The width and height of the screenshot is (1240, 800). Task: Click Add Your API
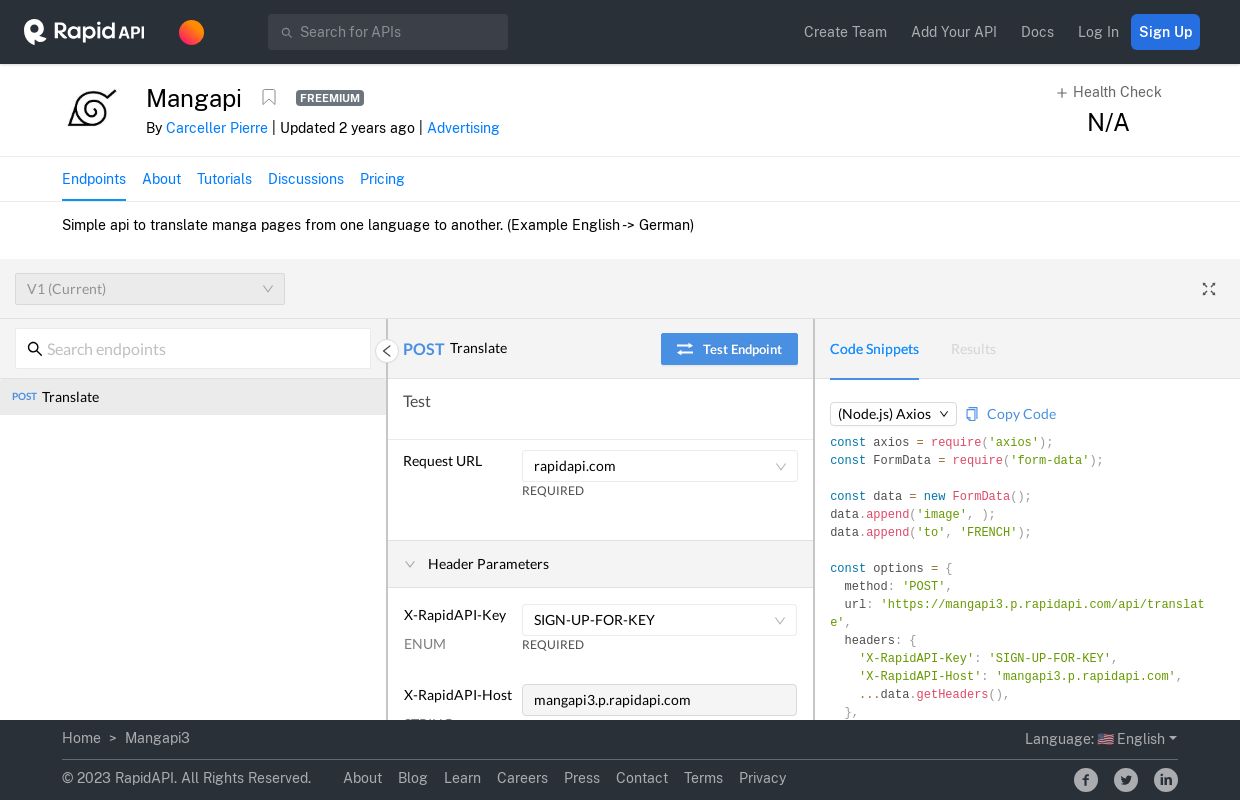tap(954, 32)
